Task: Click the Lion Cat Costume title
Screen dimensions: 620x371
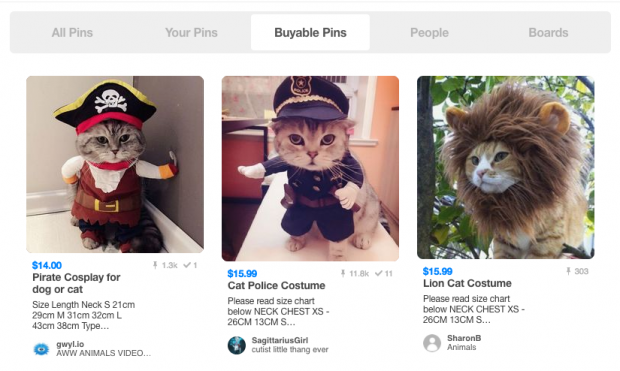Action: click(x=467, y=283)
